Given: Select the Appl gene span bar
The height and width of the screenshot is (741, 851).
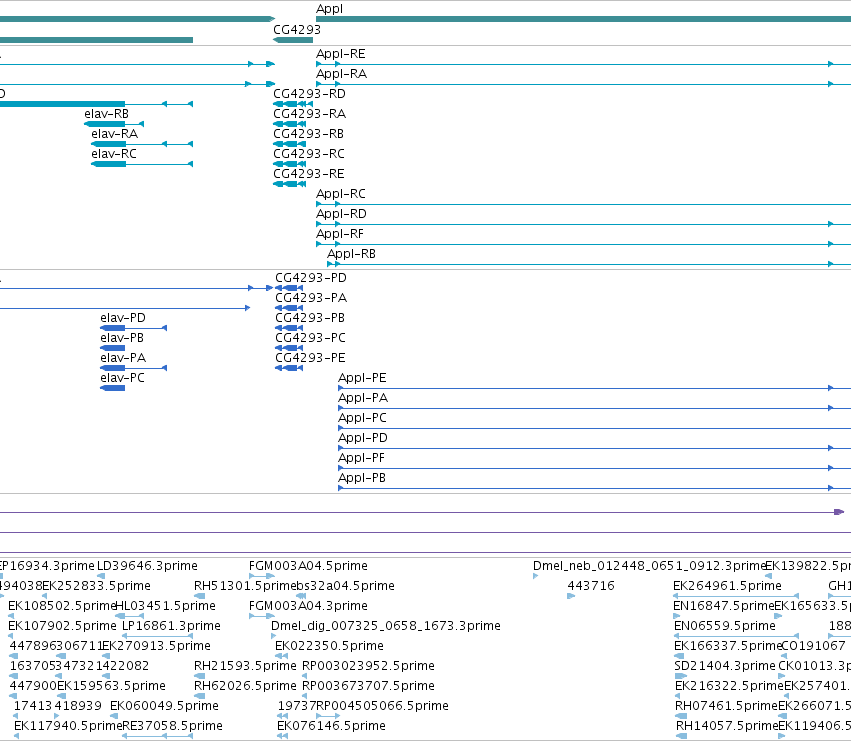Looking at the screenshot, I should [x=583, y=20].
